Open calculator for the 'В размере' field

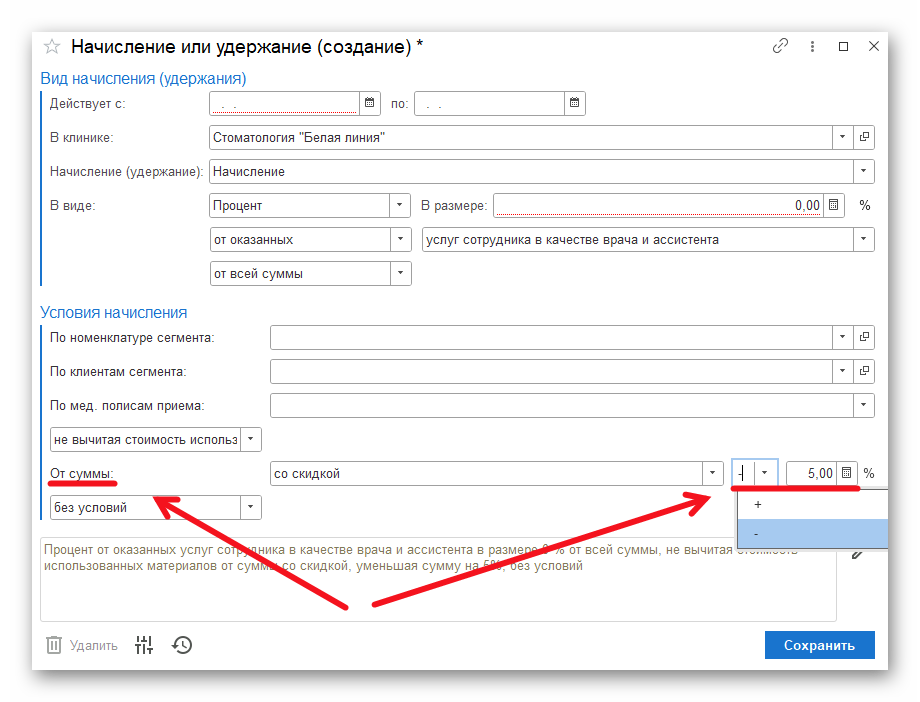[835, 205]
